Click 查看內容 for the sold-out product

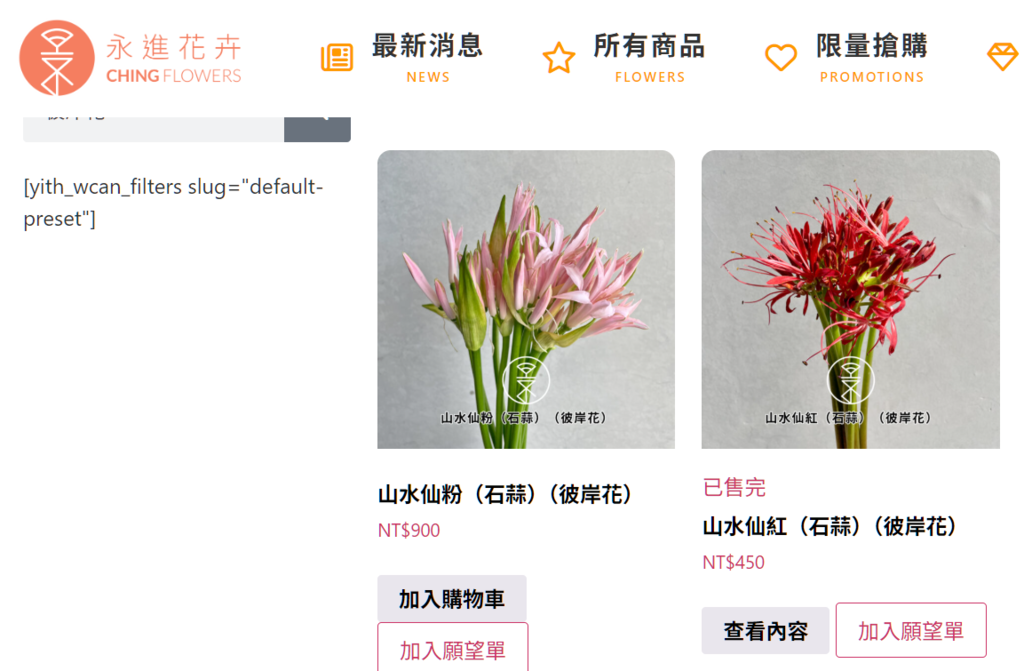[765, 630]
